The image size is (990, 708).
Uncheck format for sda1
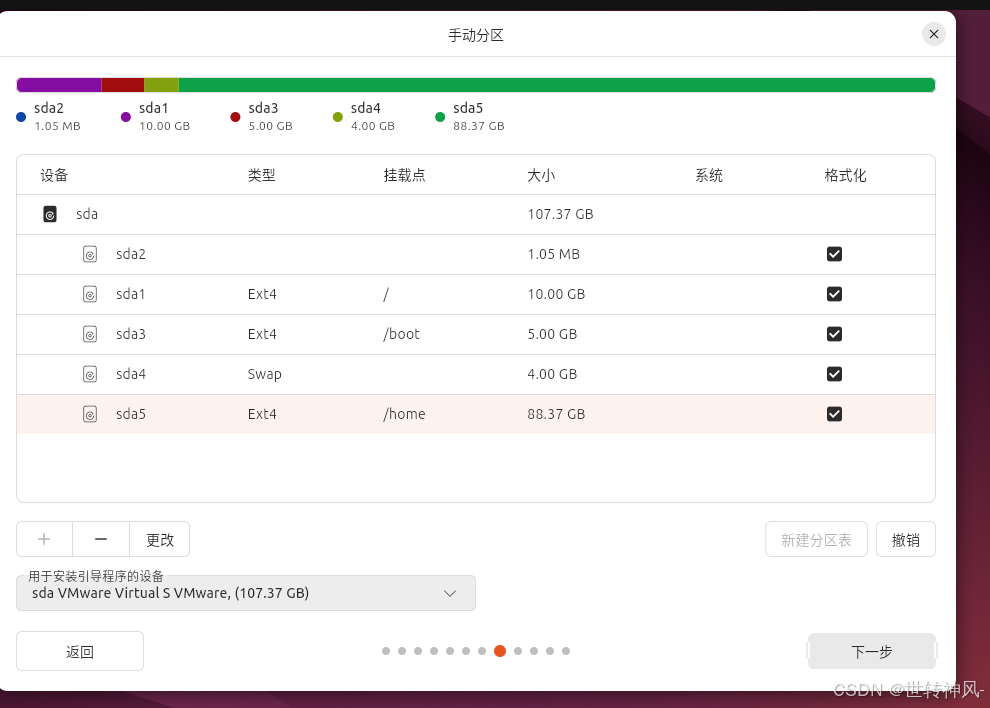pos(834,294)
